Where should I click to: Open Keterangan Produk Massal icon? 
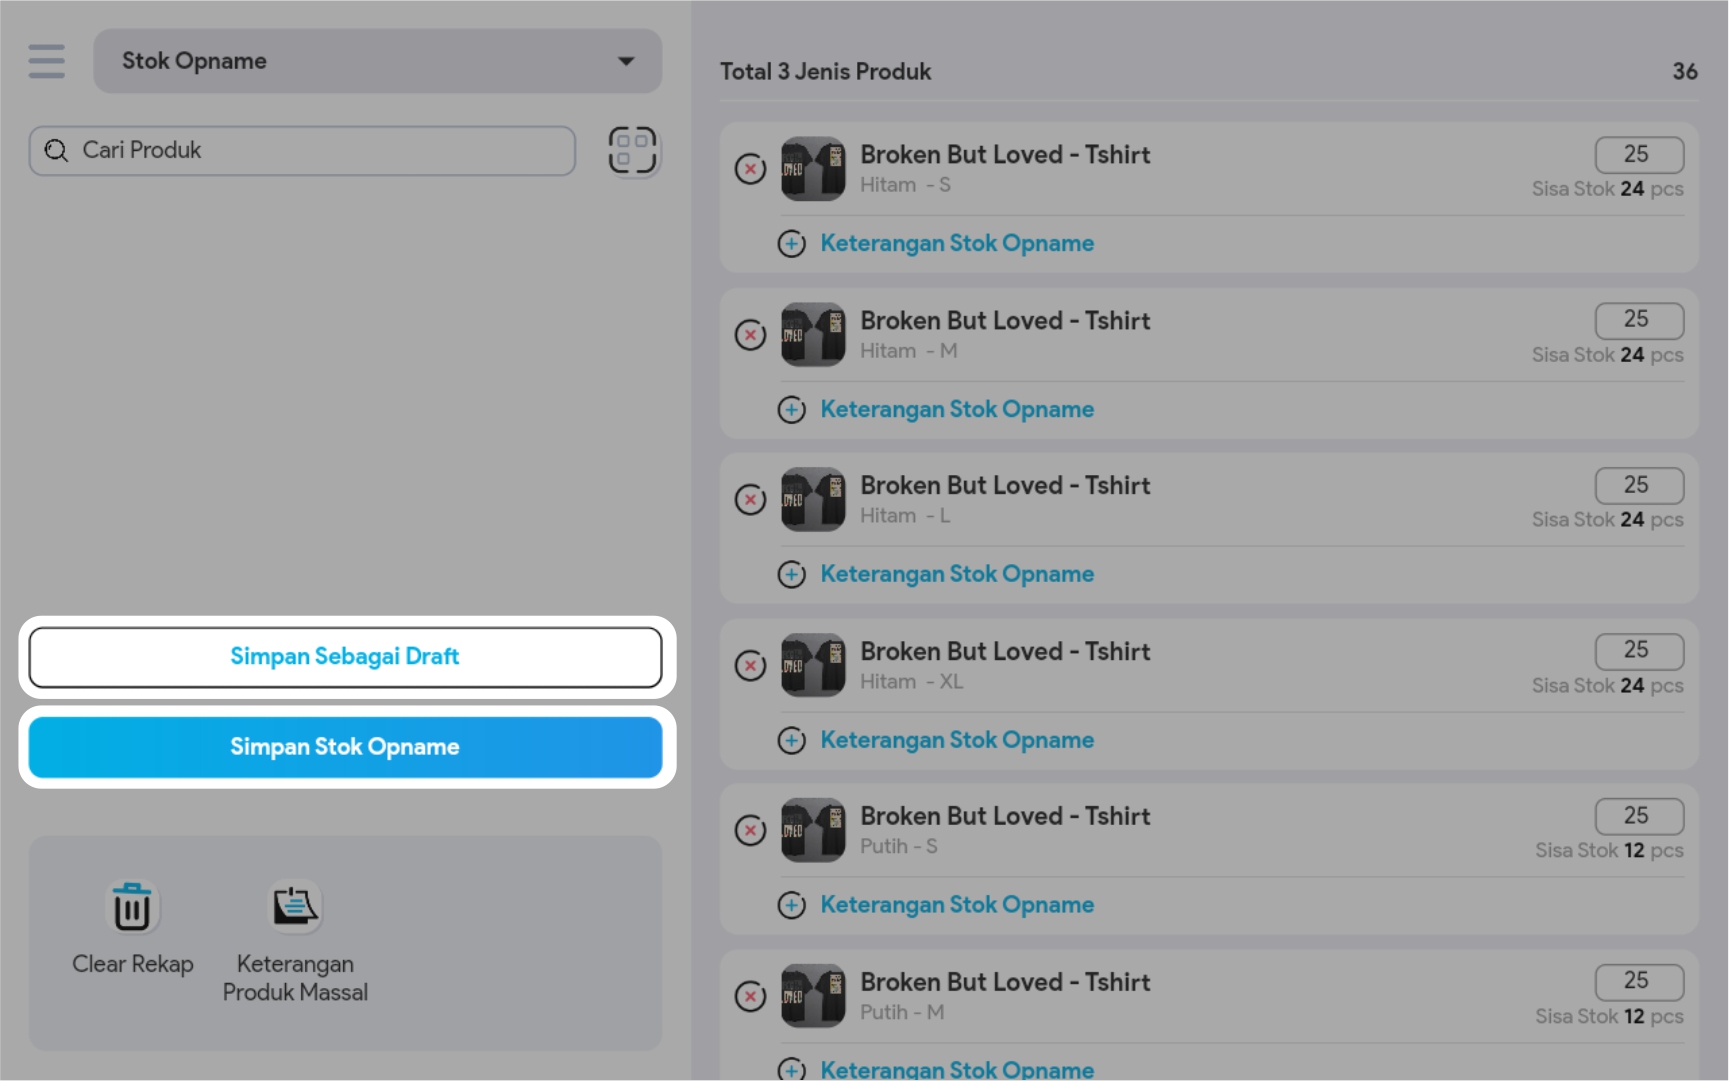pyautogui.click(x=295, y=908)
